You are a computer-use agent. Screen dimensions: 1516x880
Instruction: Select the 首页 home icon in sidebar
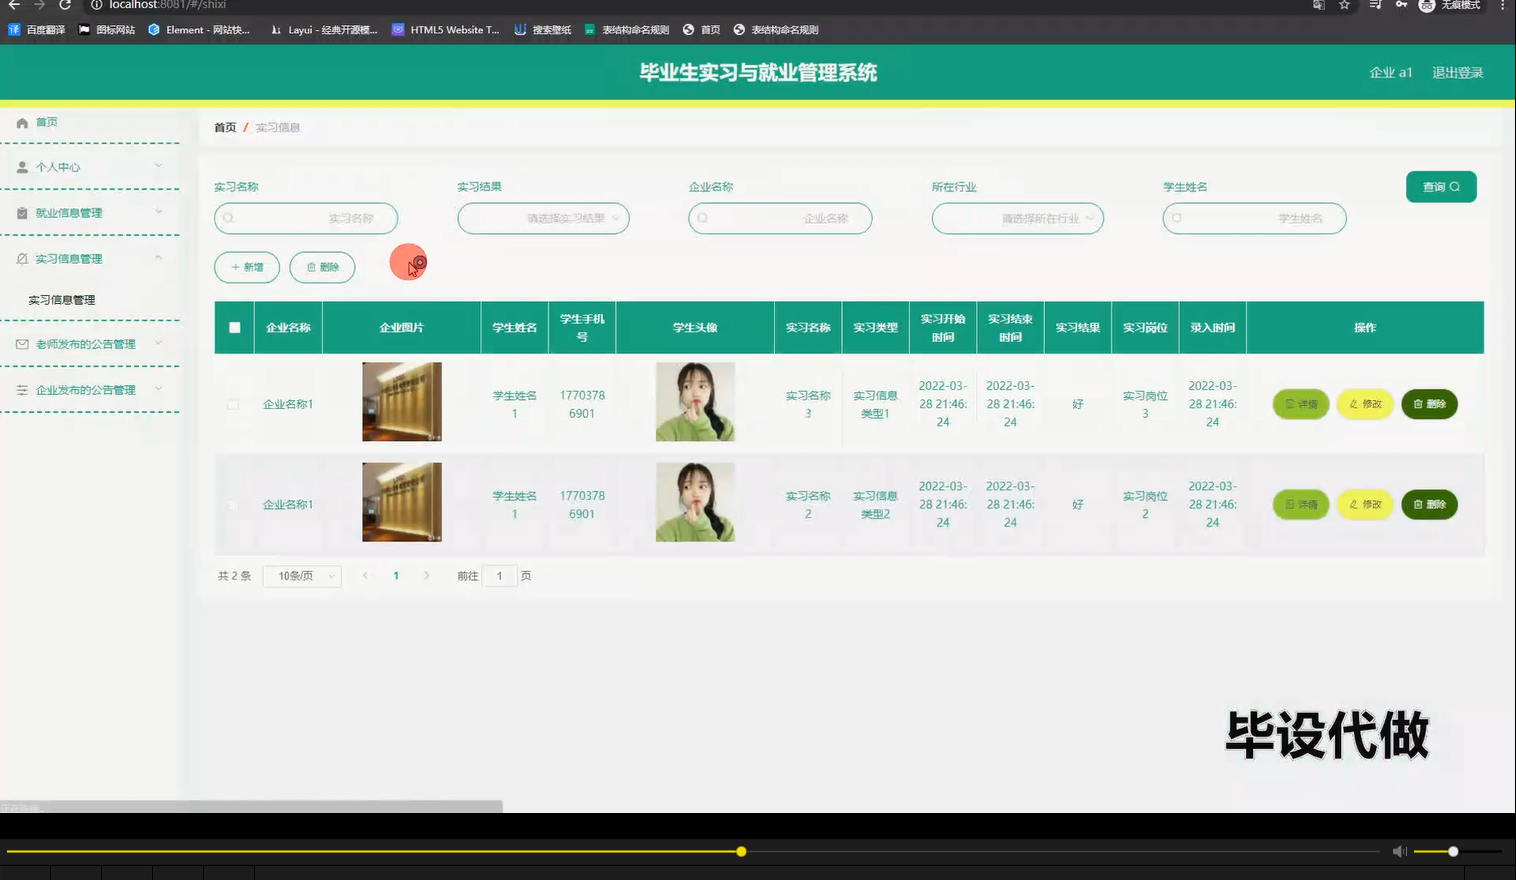[x=22, y=122]
